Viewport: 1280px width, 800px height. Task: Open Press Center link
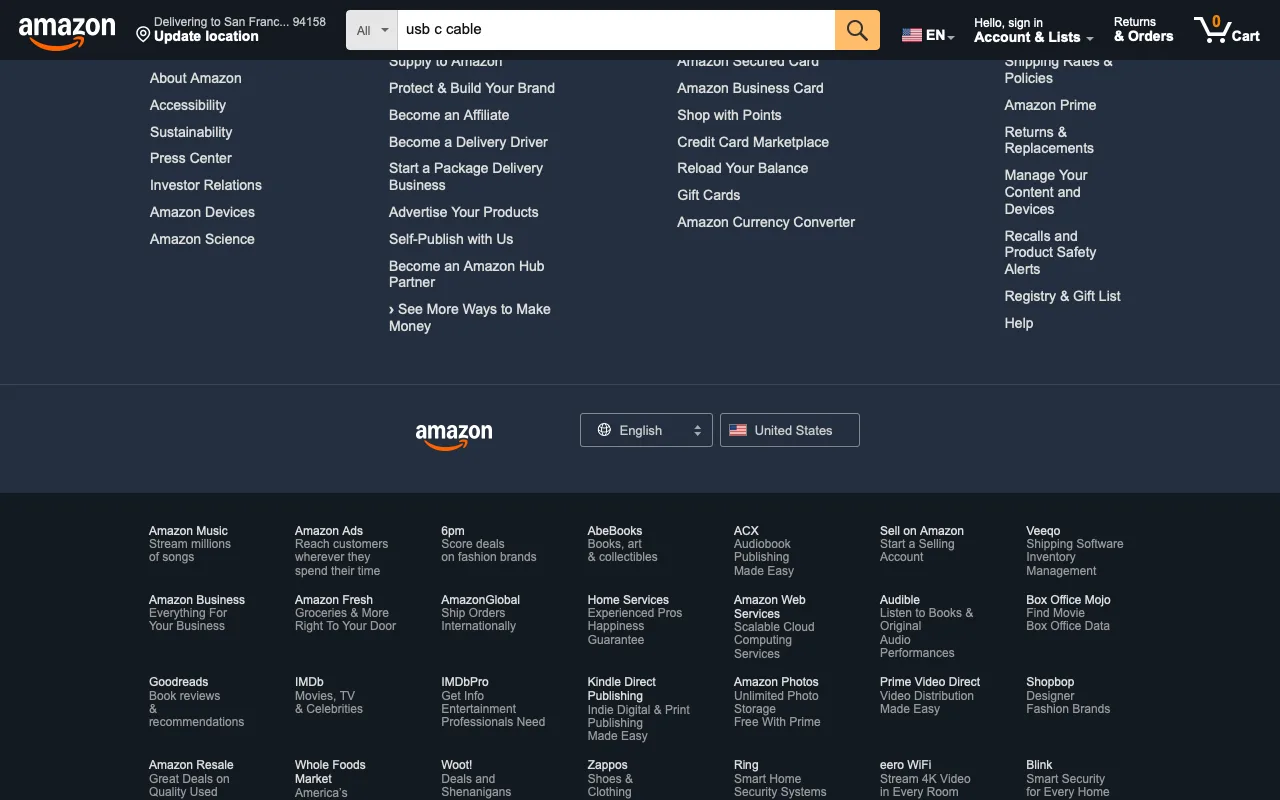190,158
